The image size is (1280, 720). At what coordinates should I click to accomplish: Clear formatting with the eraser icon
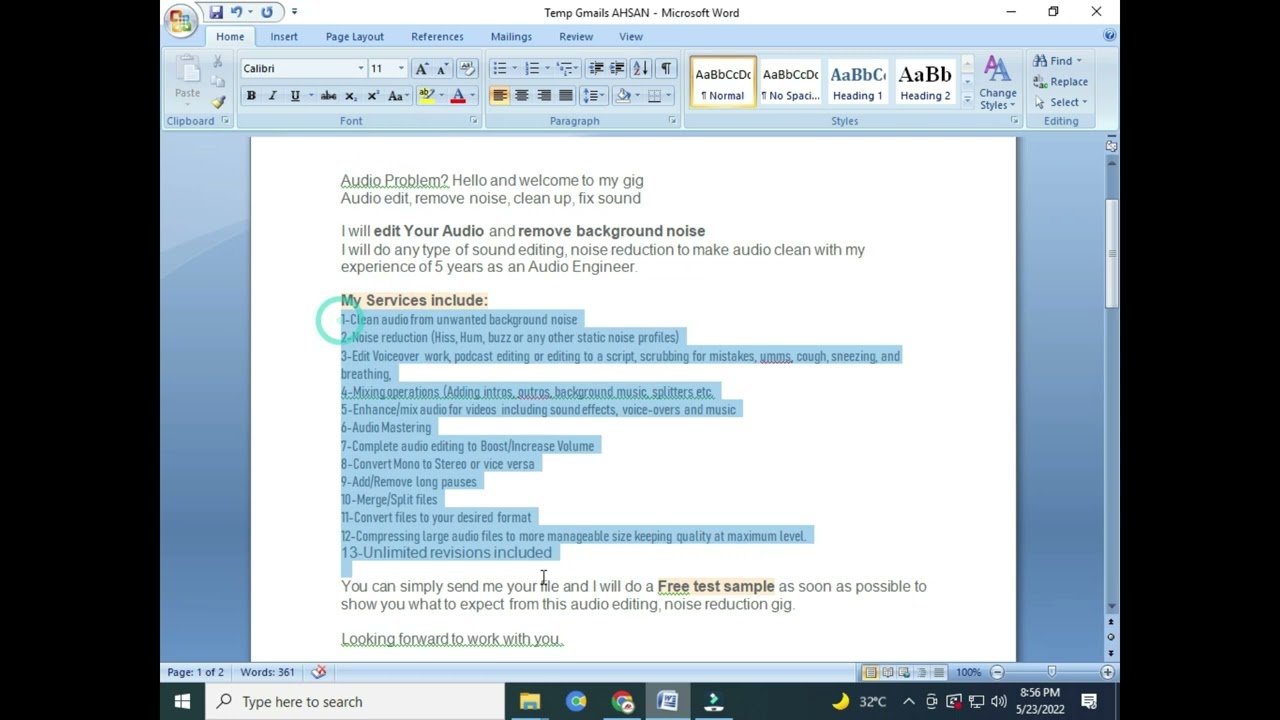pyautogui.click(x=467, y=68)
